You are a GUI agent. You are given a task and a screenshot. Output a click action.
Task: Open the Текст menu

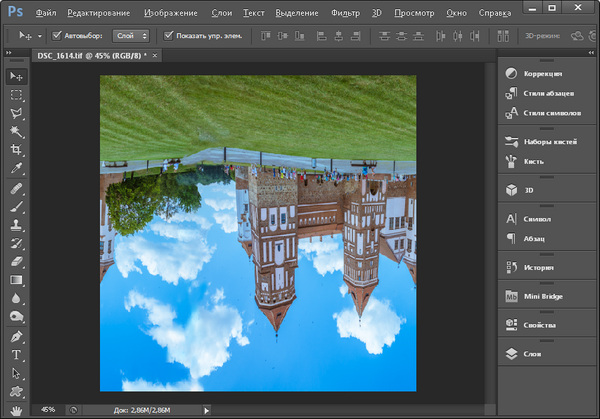(254, 13)
